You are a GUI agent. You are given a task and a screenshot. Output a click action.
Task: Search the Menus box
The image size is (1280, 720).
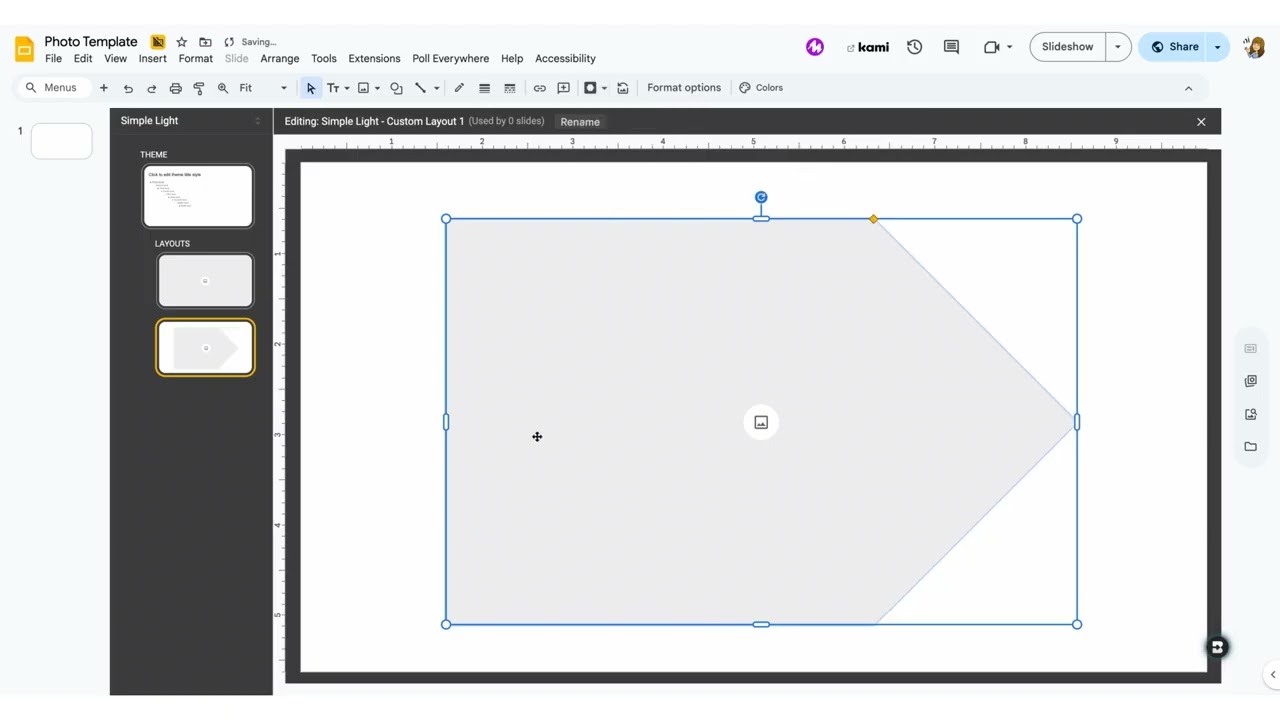(52, 88)
